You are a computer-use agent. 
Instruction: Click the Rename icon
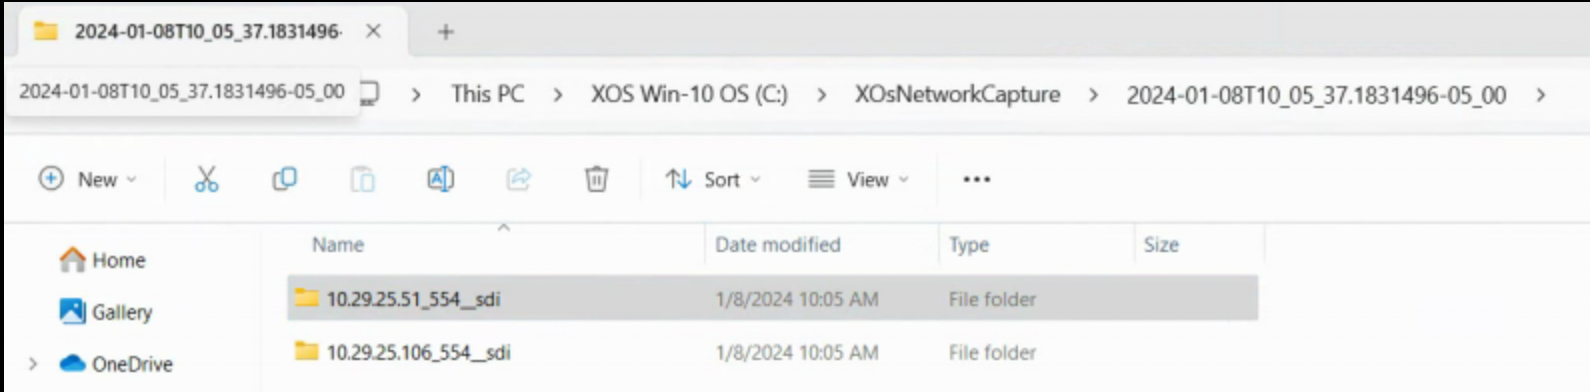pyautogui.click(x=440, y=179)
